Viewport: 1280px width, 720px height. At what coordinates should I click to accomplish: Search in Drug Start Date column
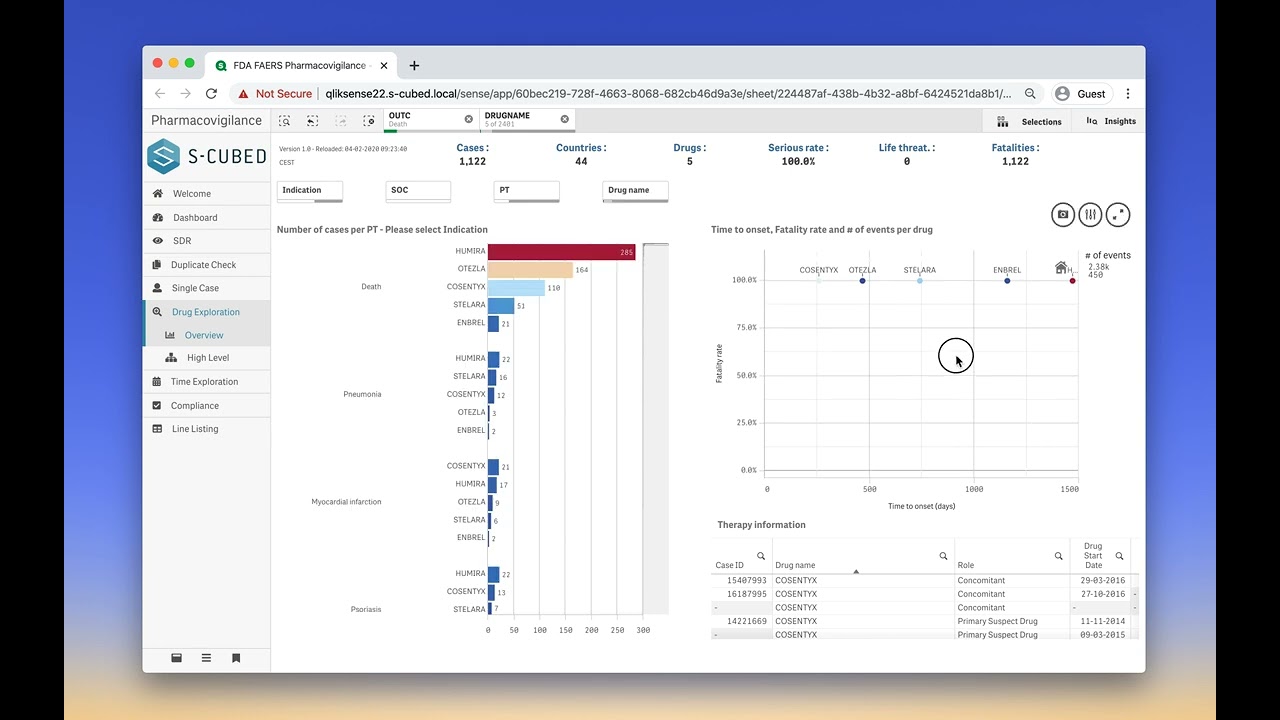click(1119, 556)
